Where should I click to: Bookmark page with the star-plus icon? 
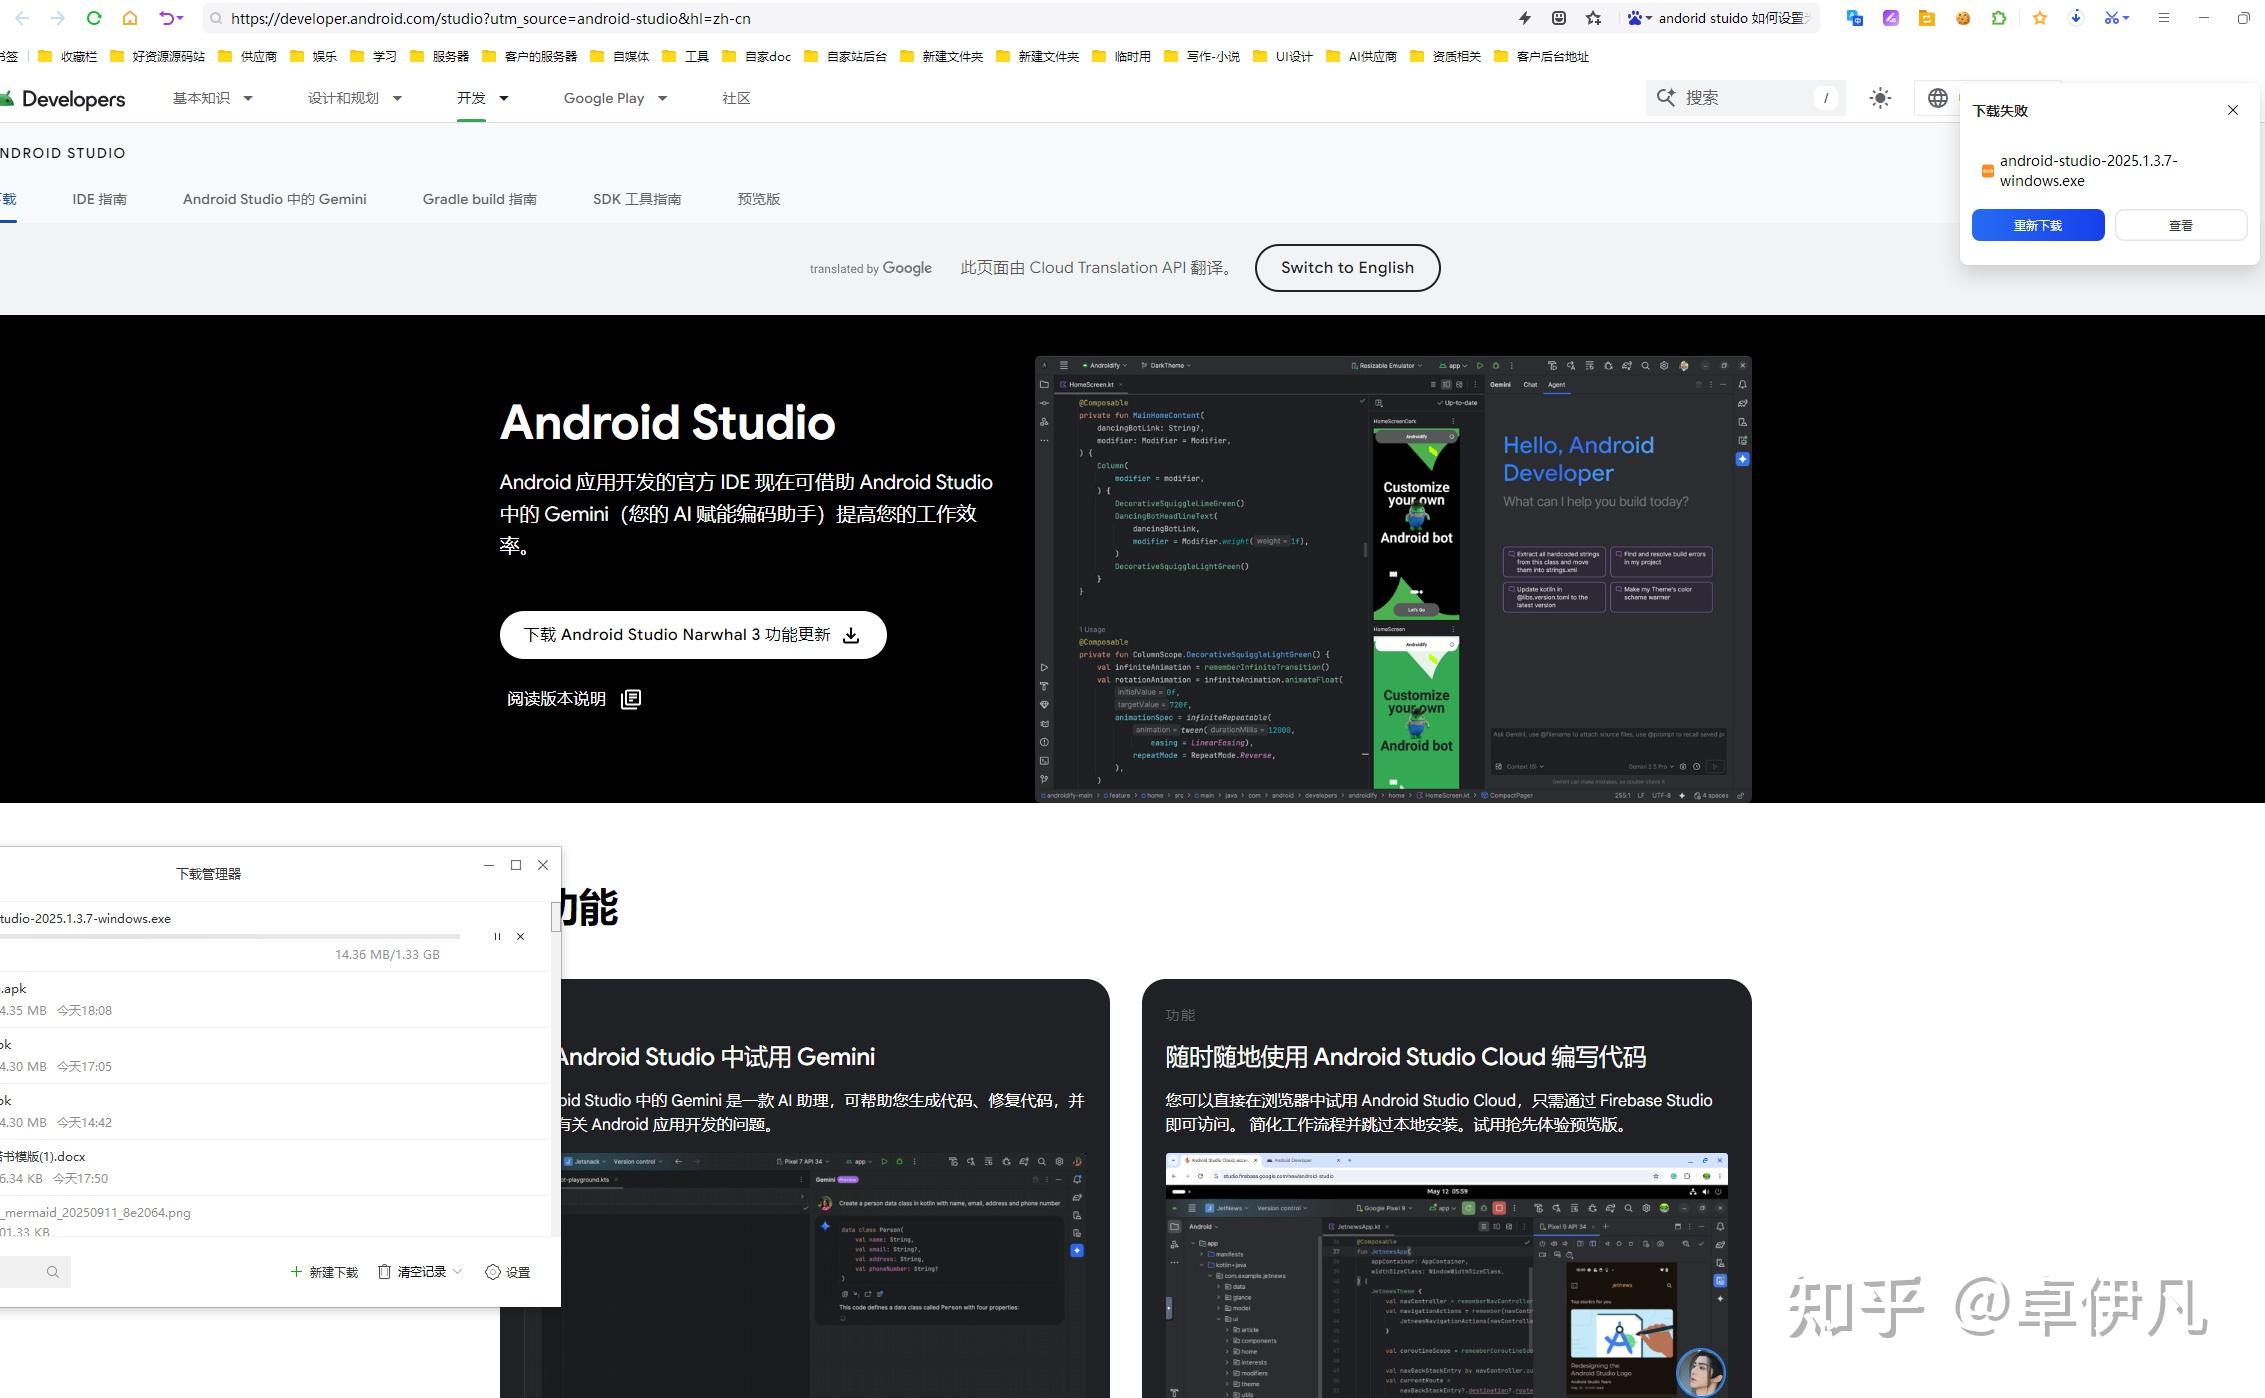pyautogui.click(x=1593, y=18)
